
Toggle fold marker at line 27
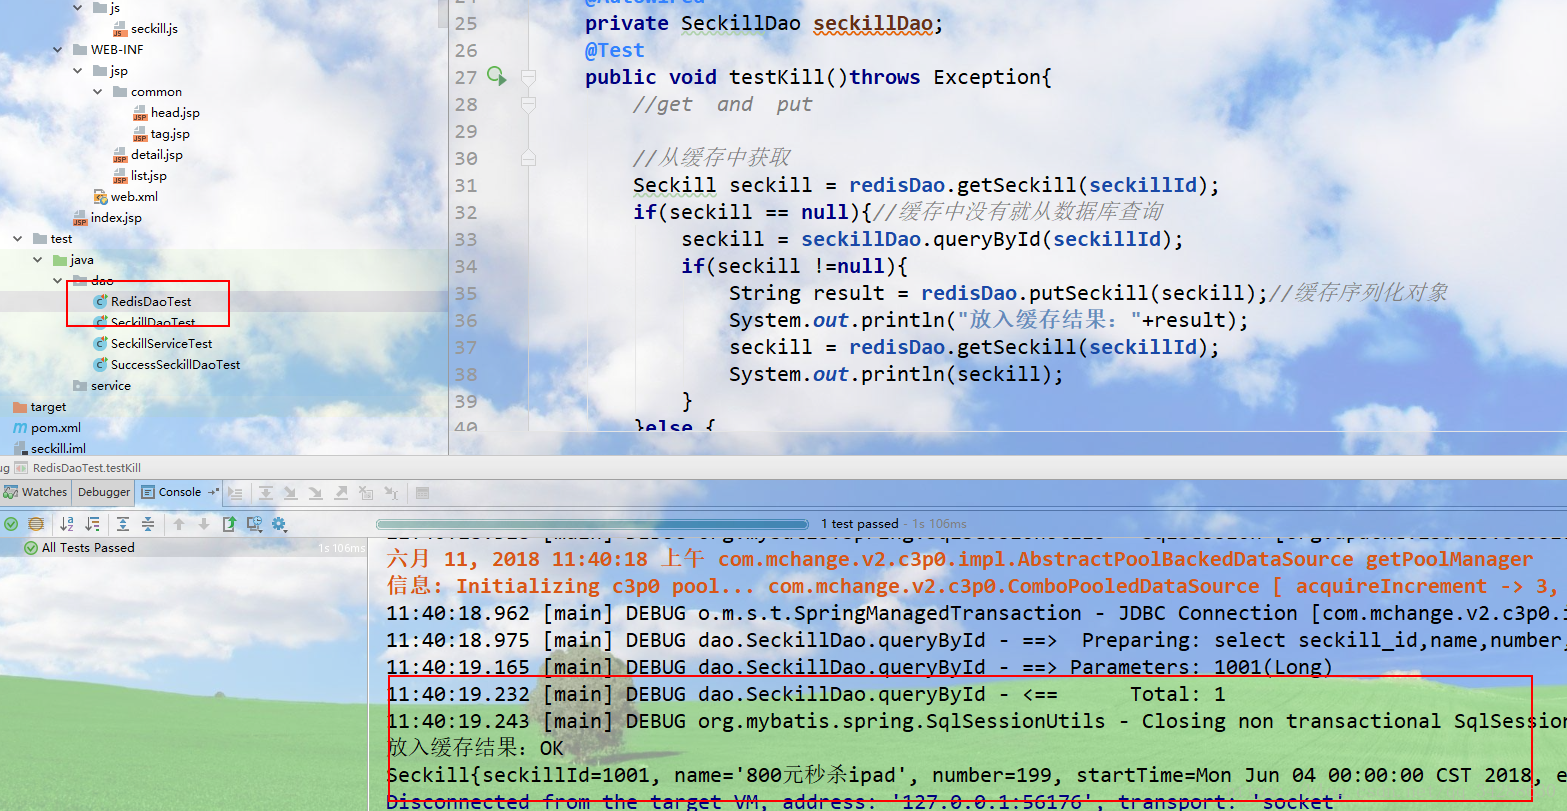point(528,77)
